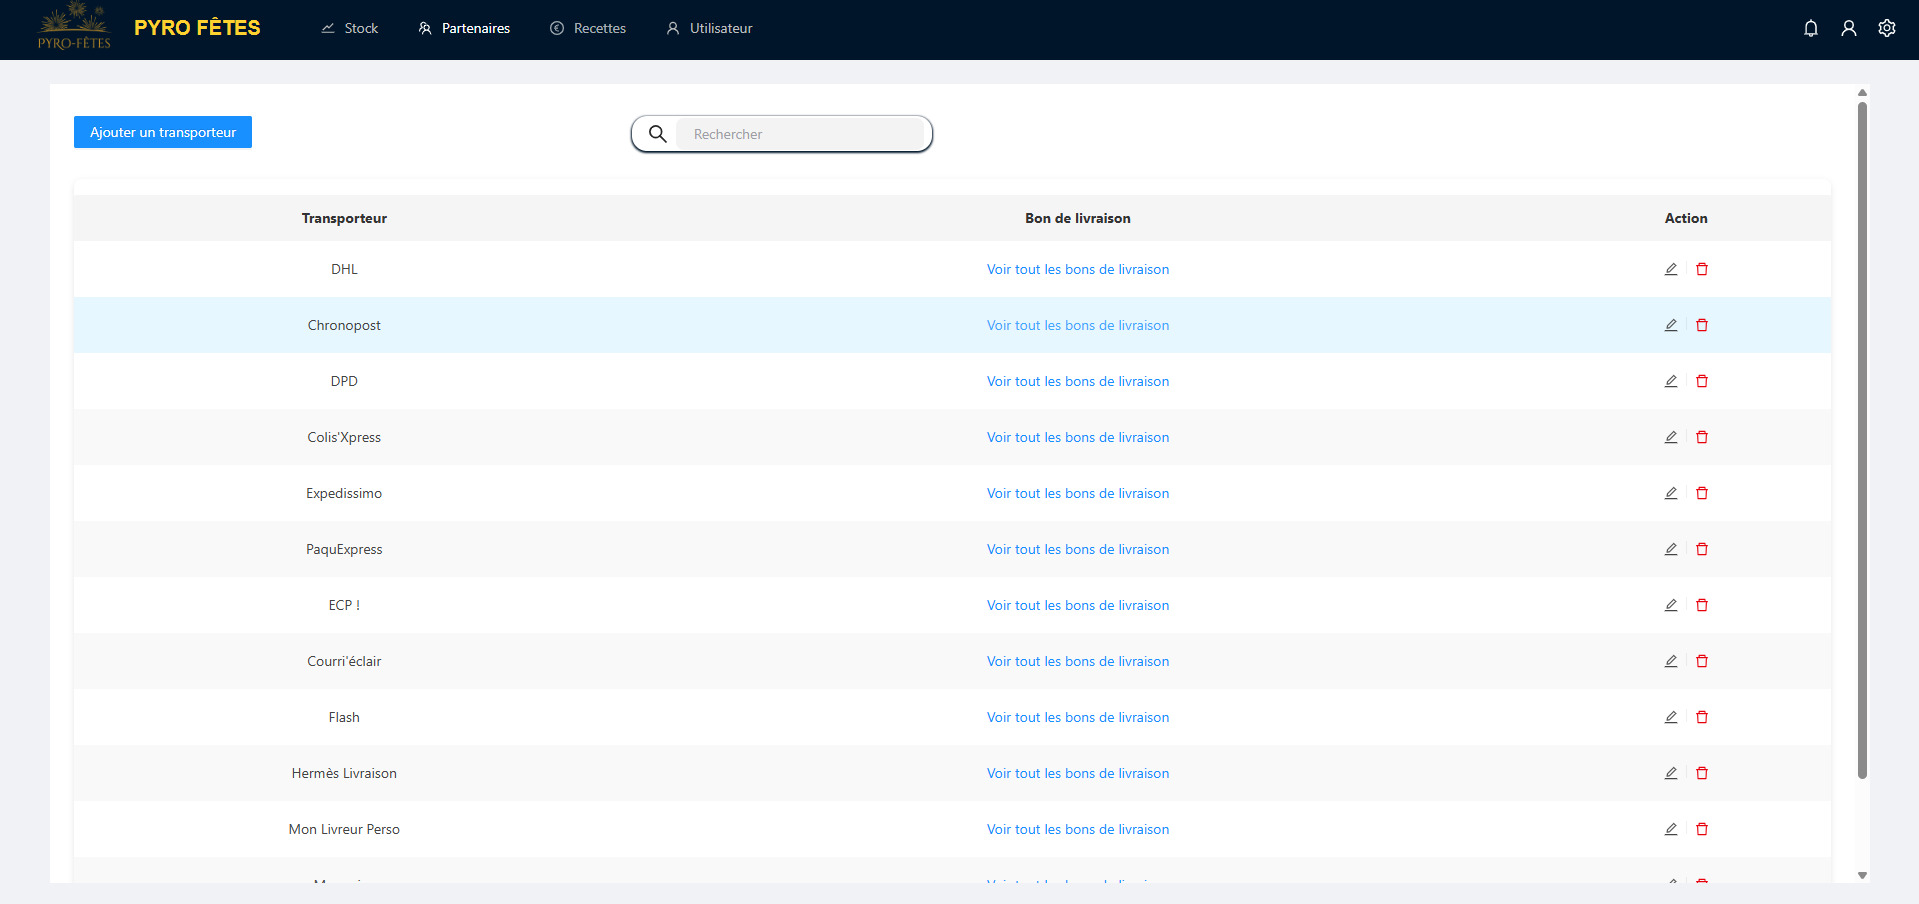Click the scrollbar down arrow
The image size is (1919, 904).
[1861, 875]
